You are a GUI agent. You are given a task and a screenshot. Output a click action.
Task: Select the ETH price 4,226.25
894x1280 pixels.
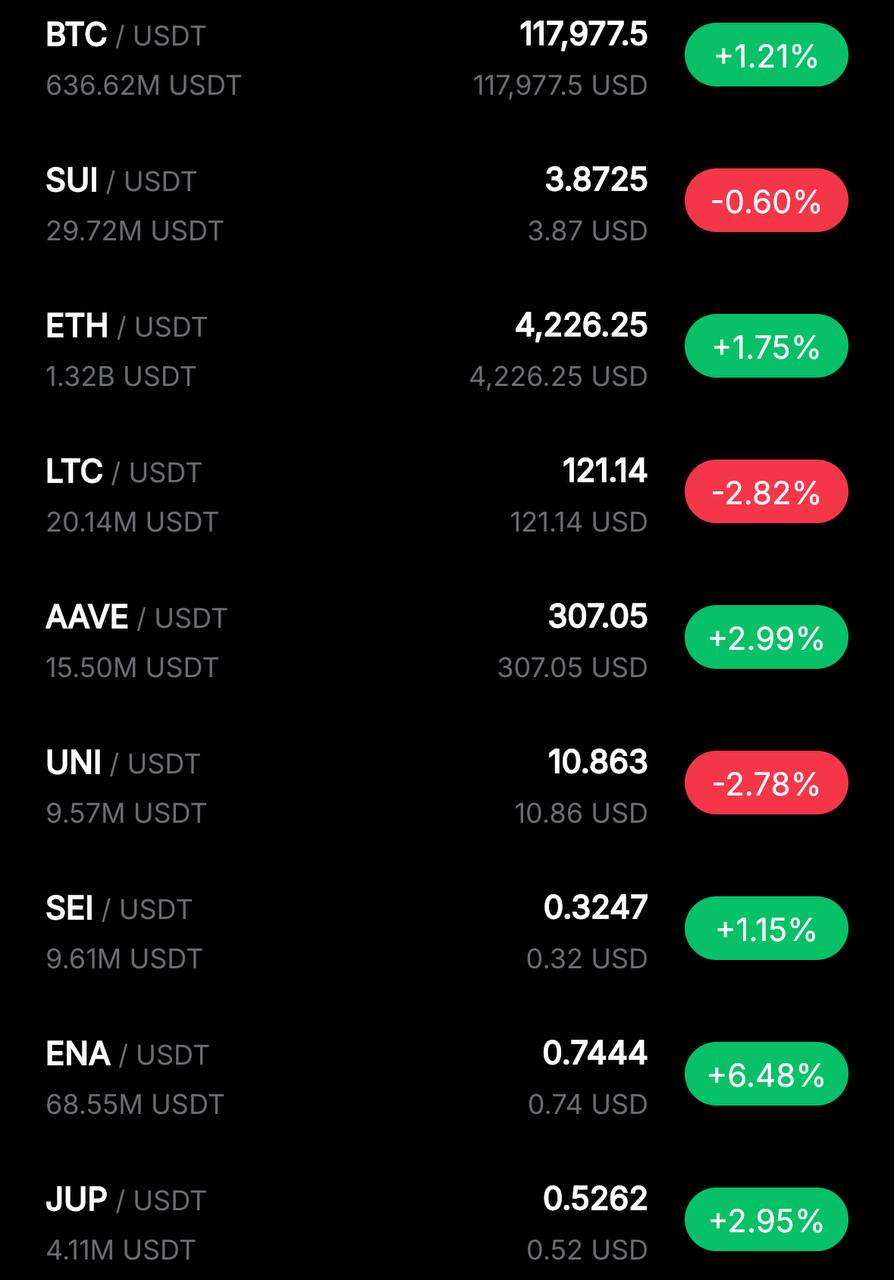tap(582, 326)
